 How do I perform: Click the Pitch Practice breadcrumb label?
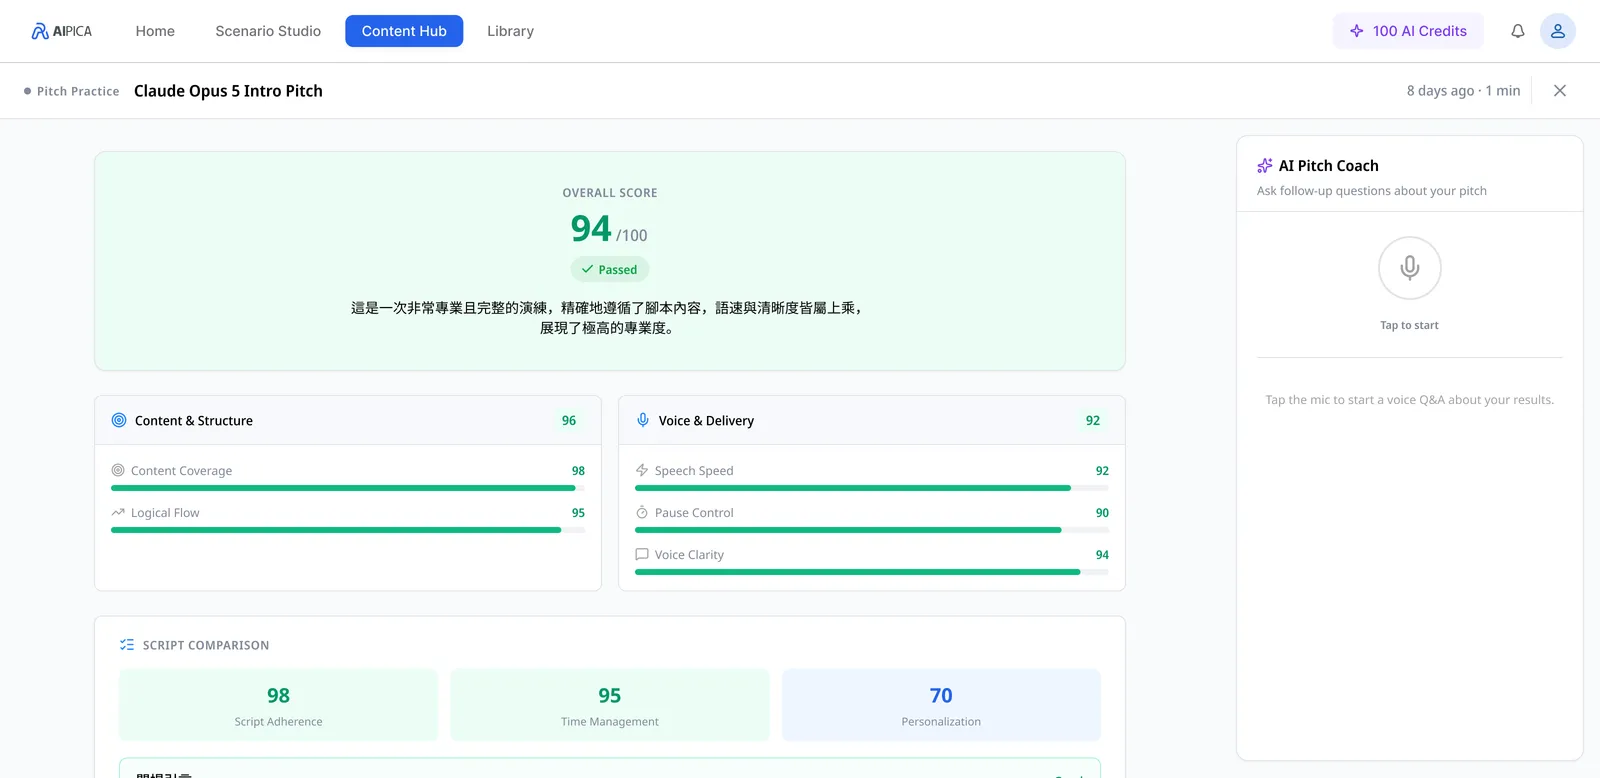tap(78, 91)
